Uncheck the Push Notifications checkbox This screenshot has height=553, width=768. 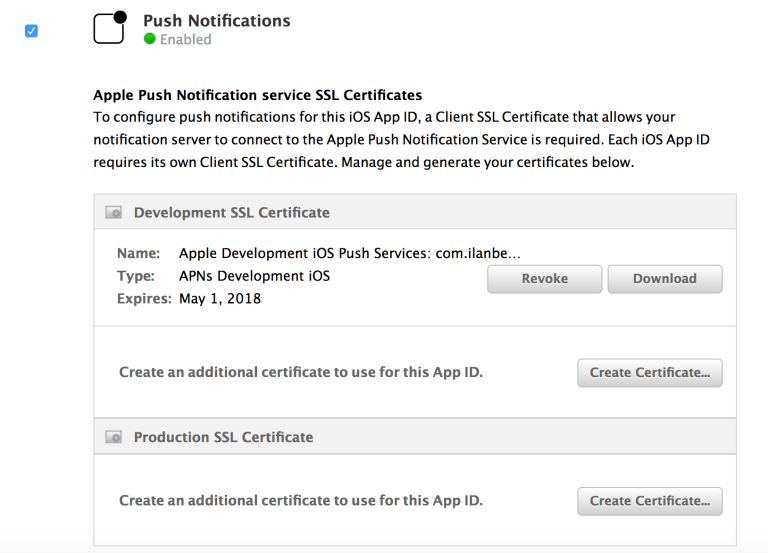coord(31,31)
